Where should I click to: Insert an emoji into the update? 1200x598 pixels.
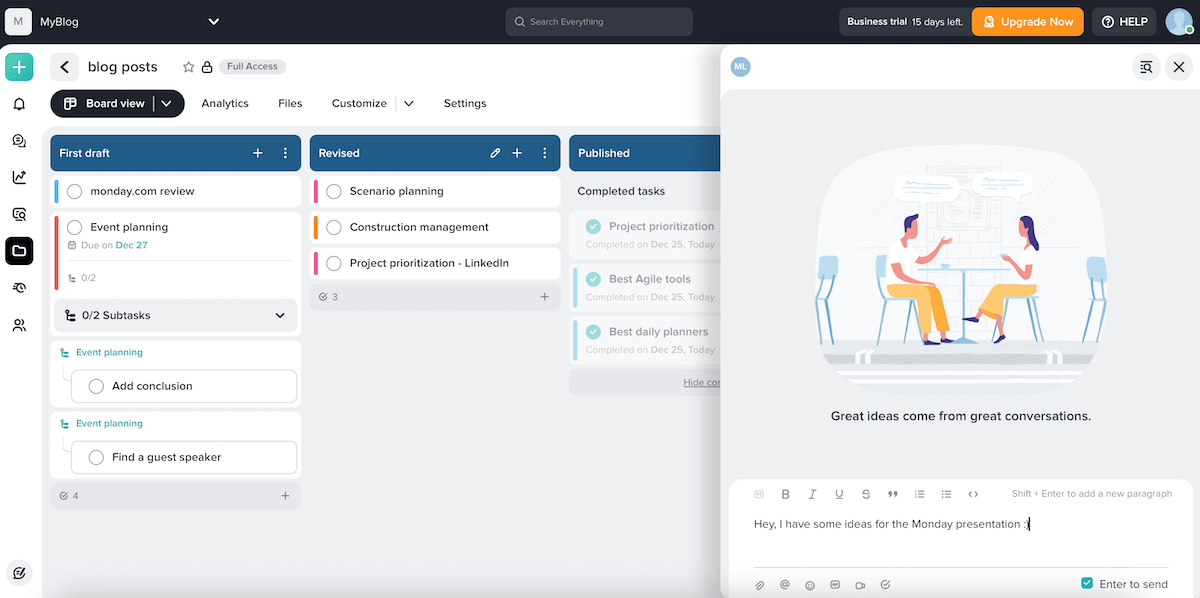click(809, 585)
